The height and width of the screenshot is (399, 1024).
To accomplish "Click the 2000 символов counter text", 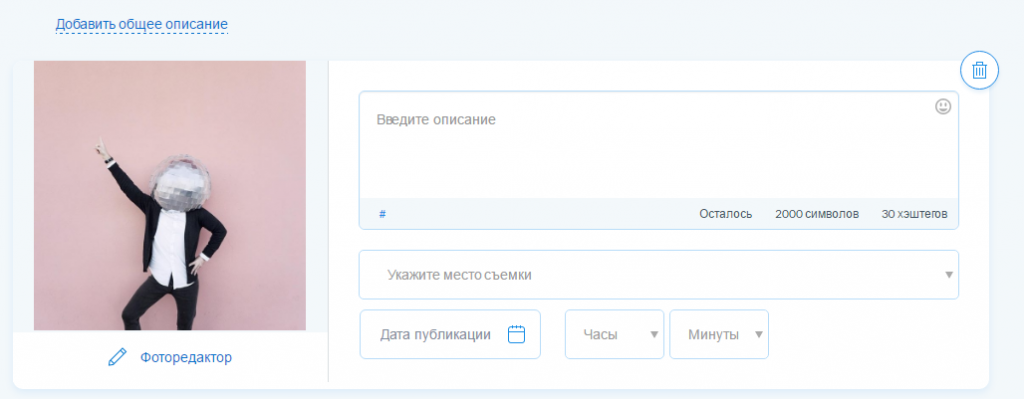I will 817,214.
